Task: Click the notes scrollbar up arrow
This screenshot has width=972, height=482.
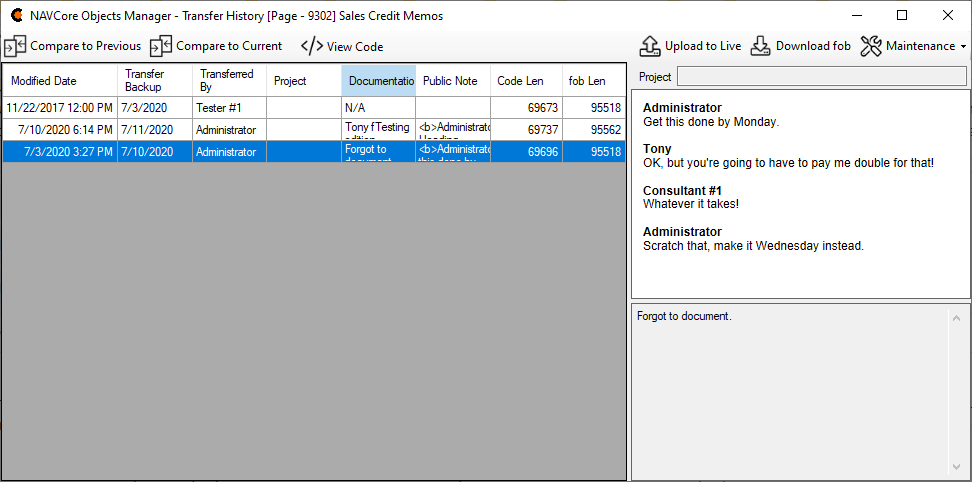Action: coord(955,318)
